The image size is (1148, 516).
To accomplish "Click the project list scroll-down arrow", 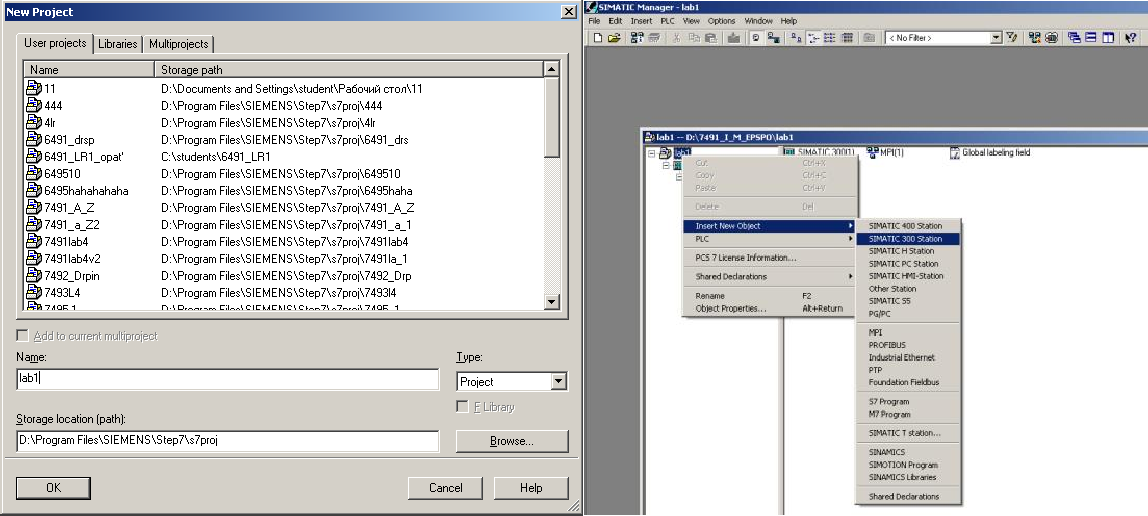I will tap(552, 302).
